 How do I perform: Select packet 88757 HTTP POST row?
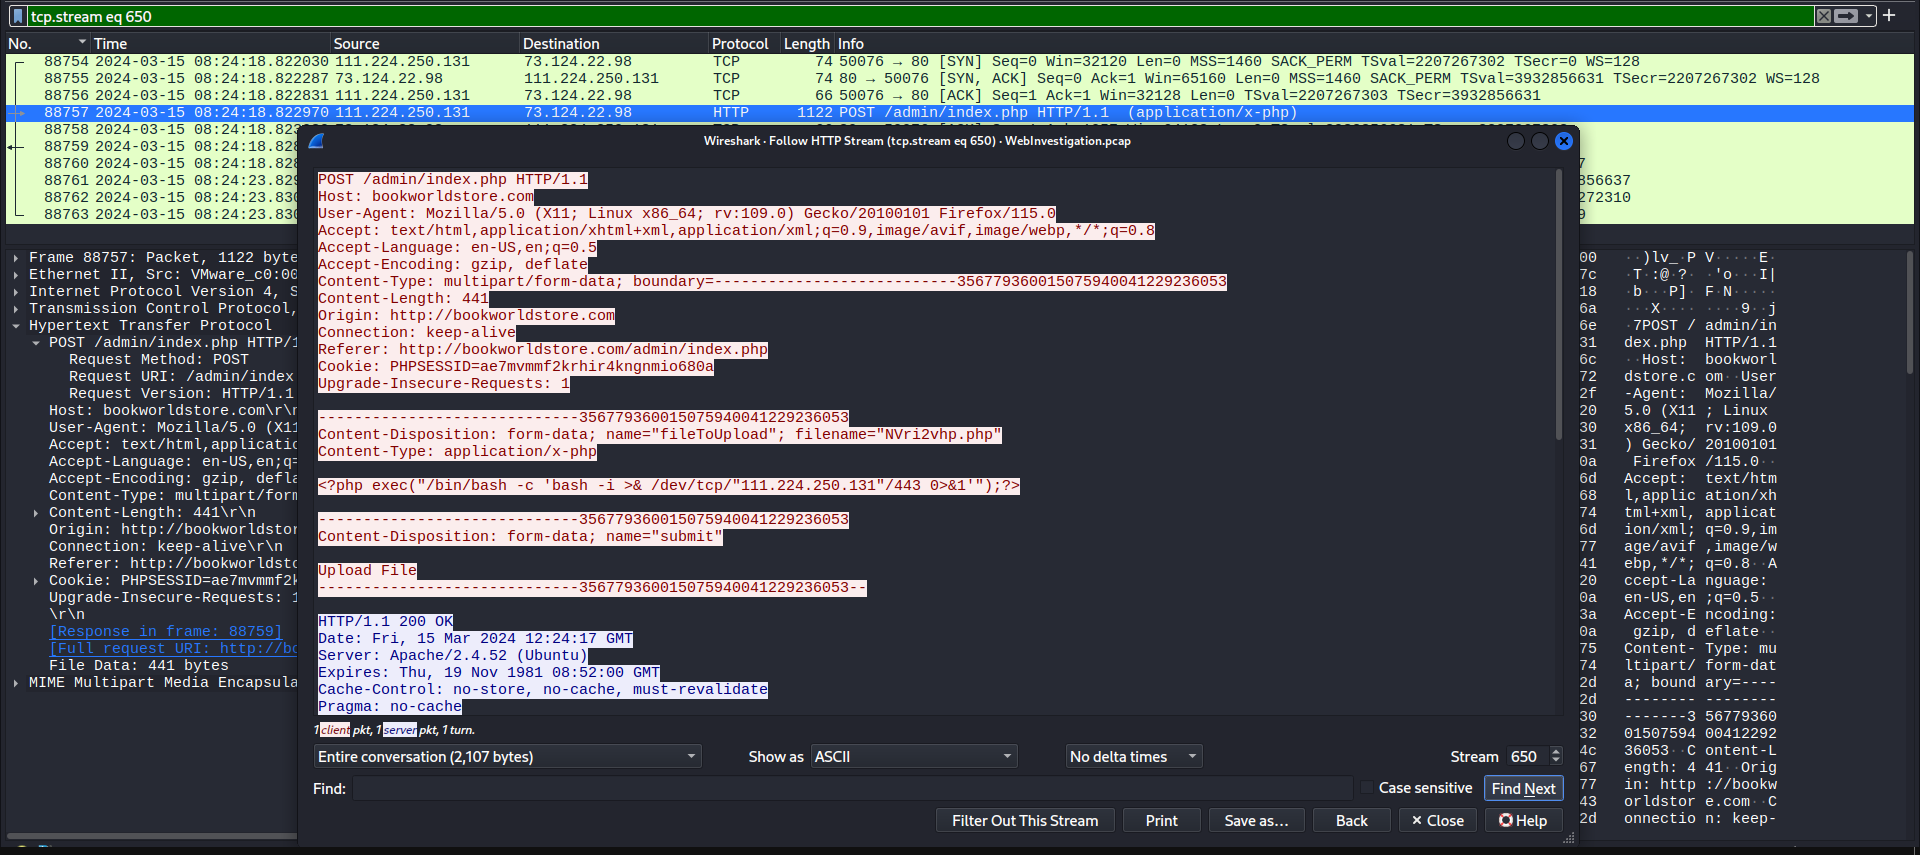point(960,113)
